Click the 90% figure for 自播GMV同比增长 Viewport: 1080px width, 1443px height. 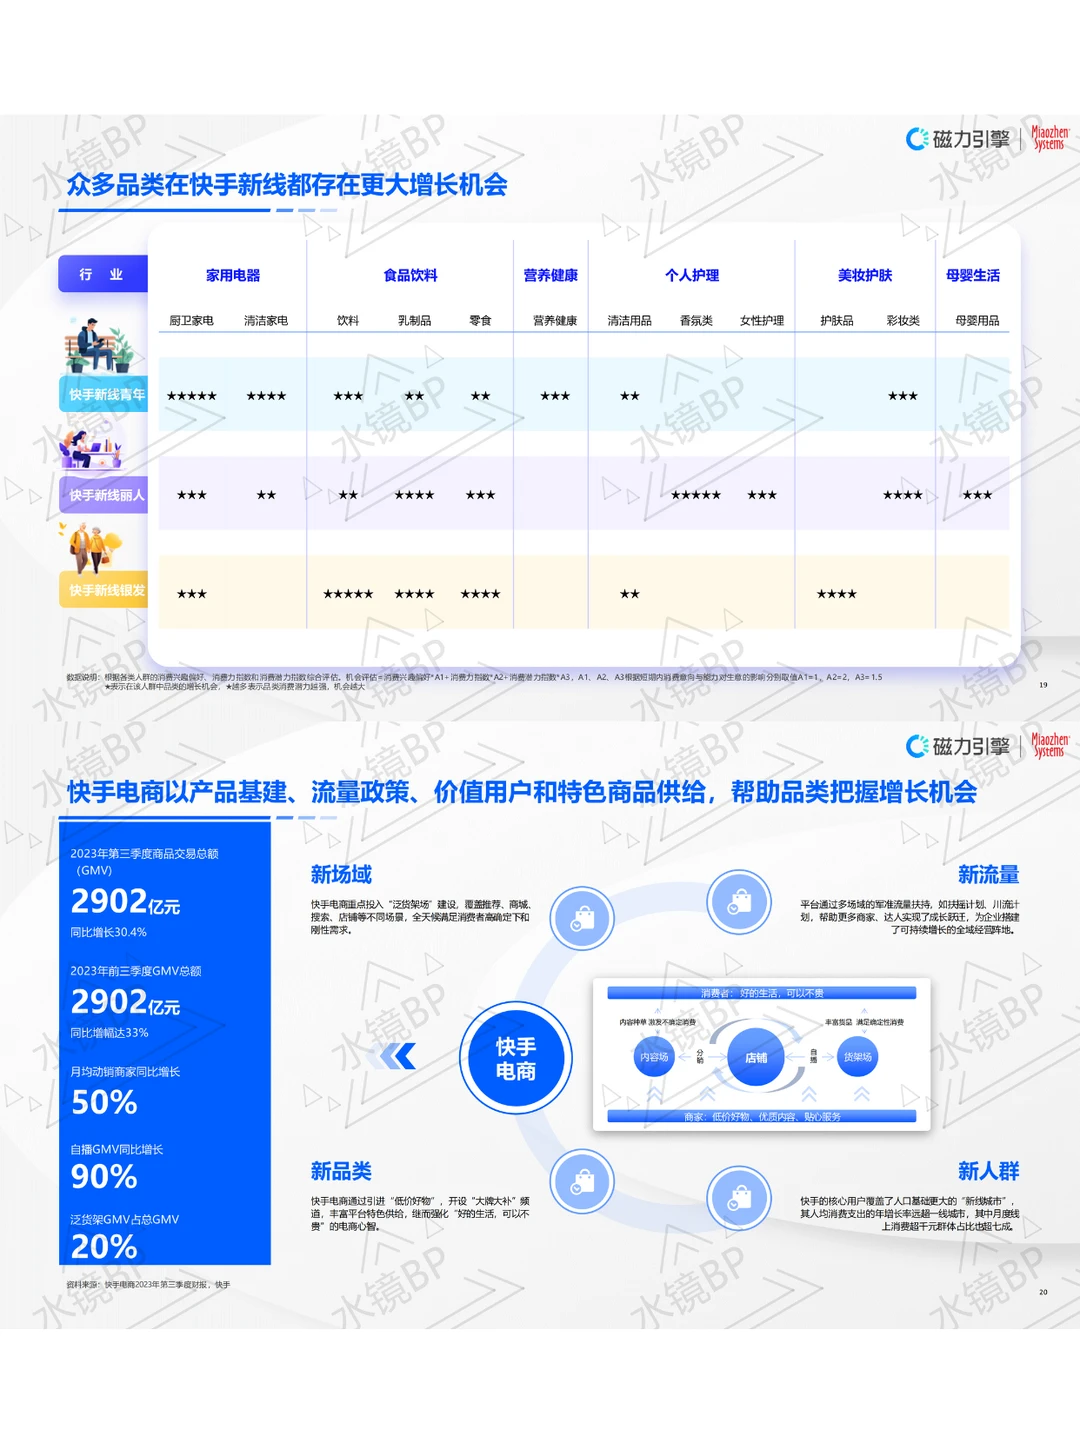point(104,1177)
